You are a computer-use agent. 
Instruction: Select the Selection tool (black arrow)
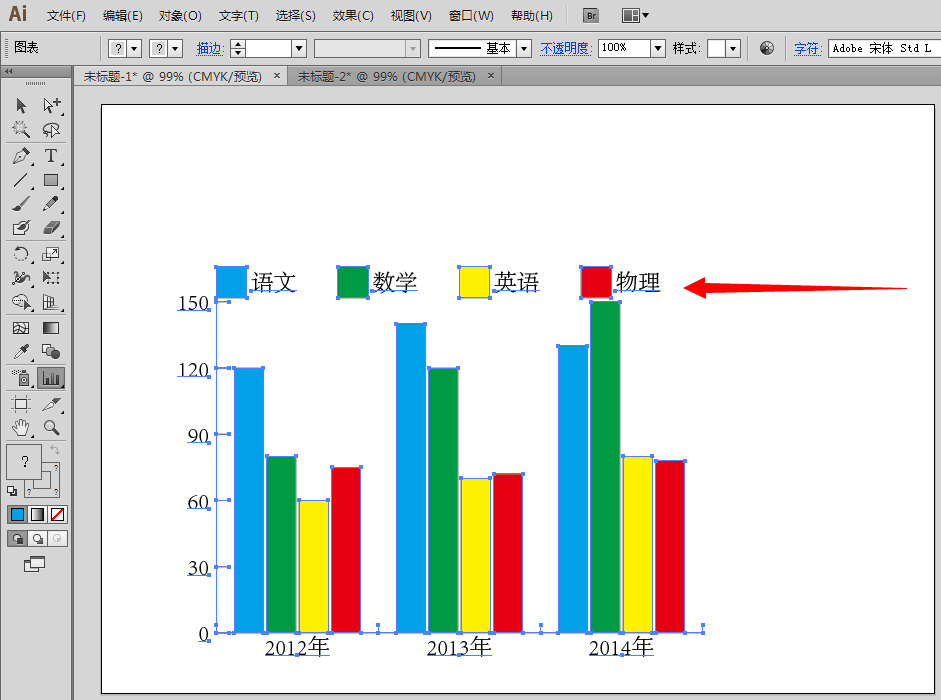[21, 106]
